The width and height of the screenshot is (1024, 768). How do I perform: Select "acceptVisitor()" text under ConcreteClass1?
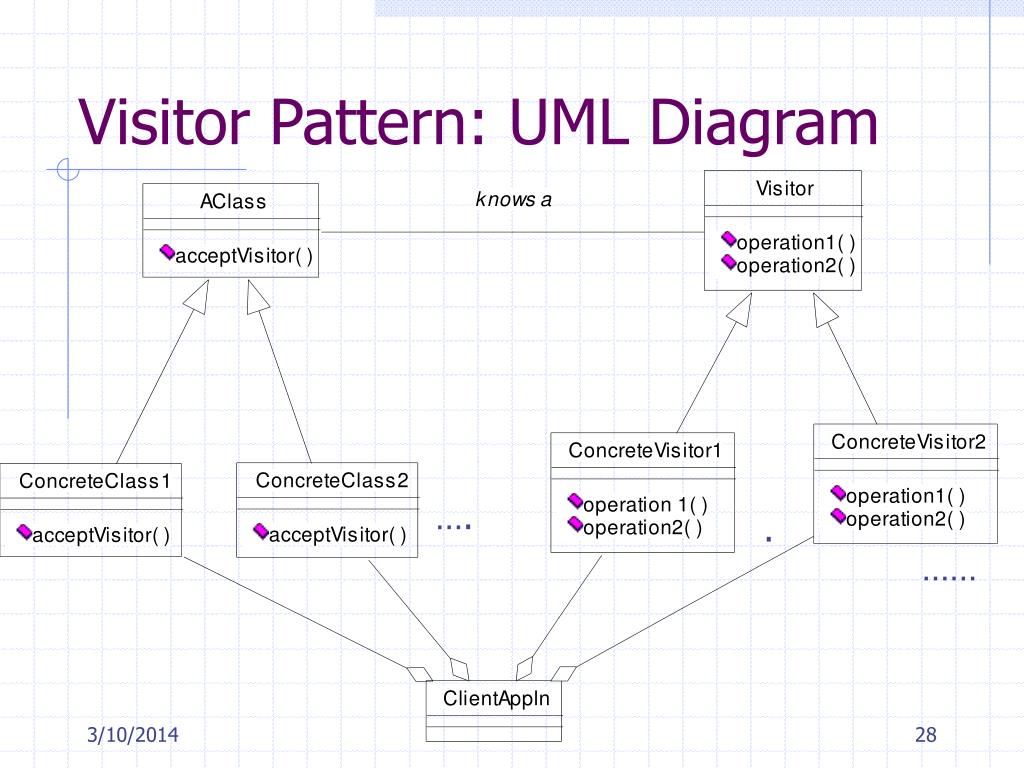point(101,536)
